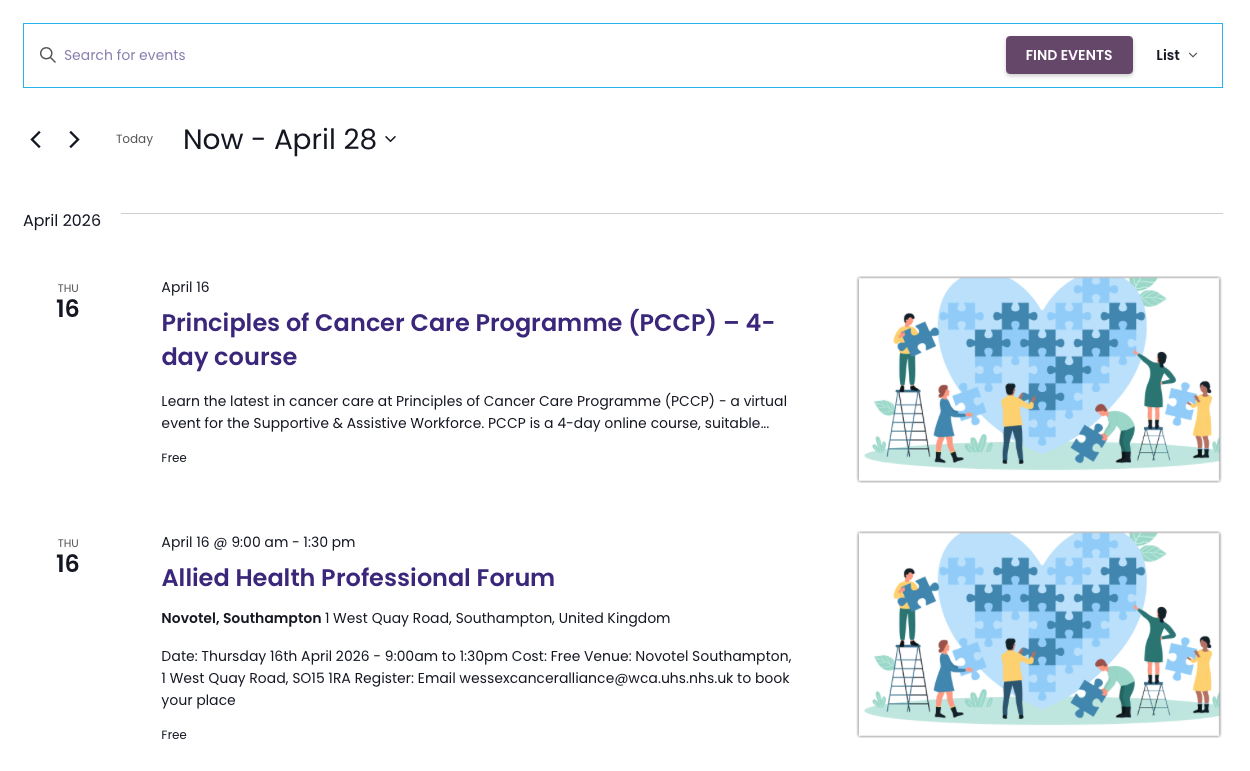Screen dimensions: 1250x771
Task: Click the arrow beside Now - April 28
Action: 390,140
